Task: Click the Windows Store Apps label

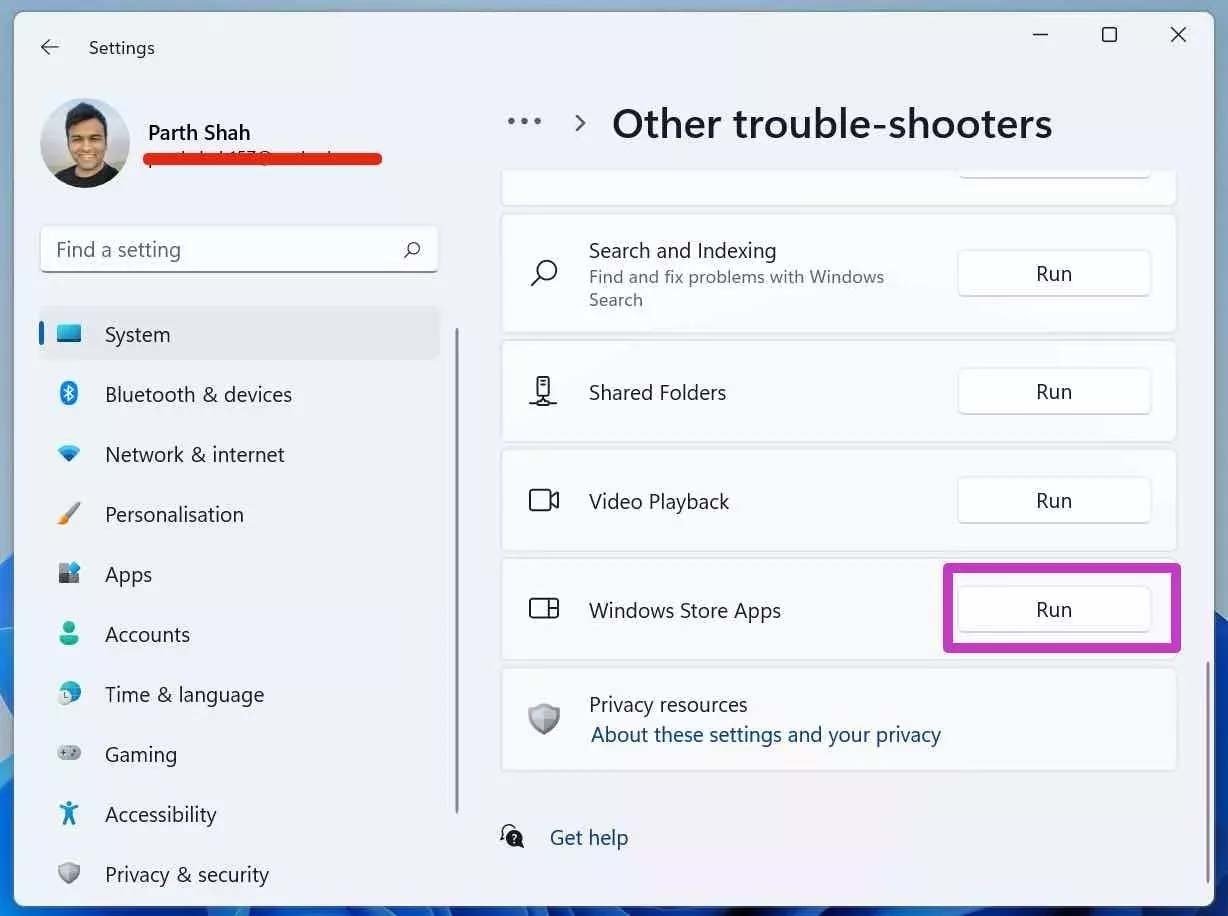Action: click(685, 610)
